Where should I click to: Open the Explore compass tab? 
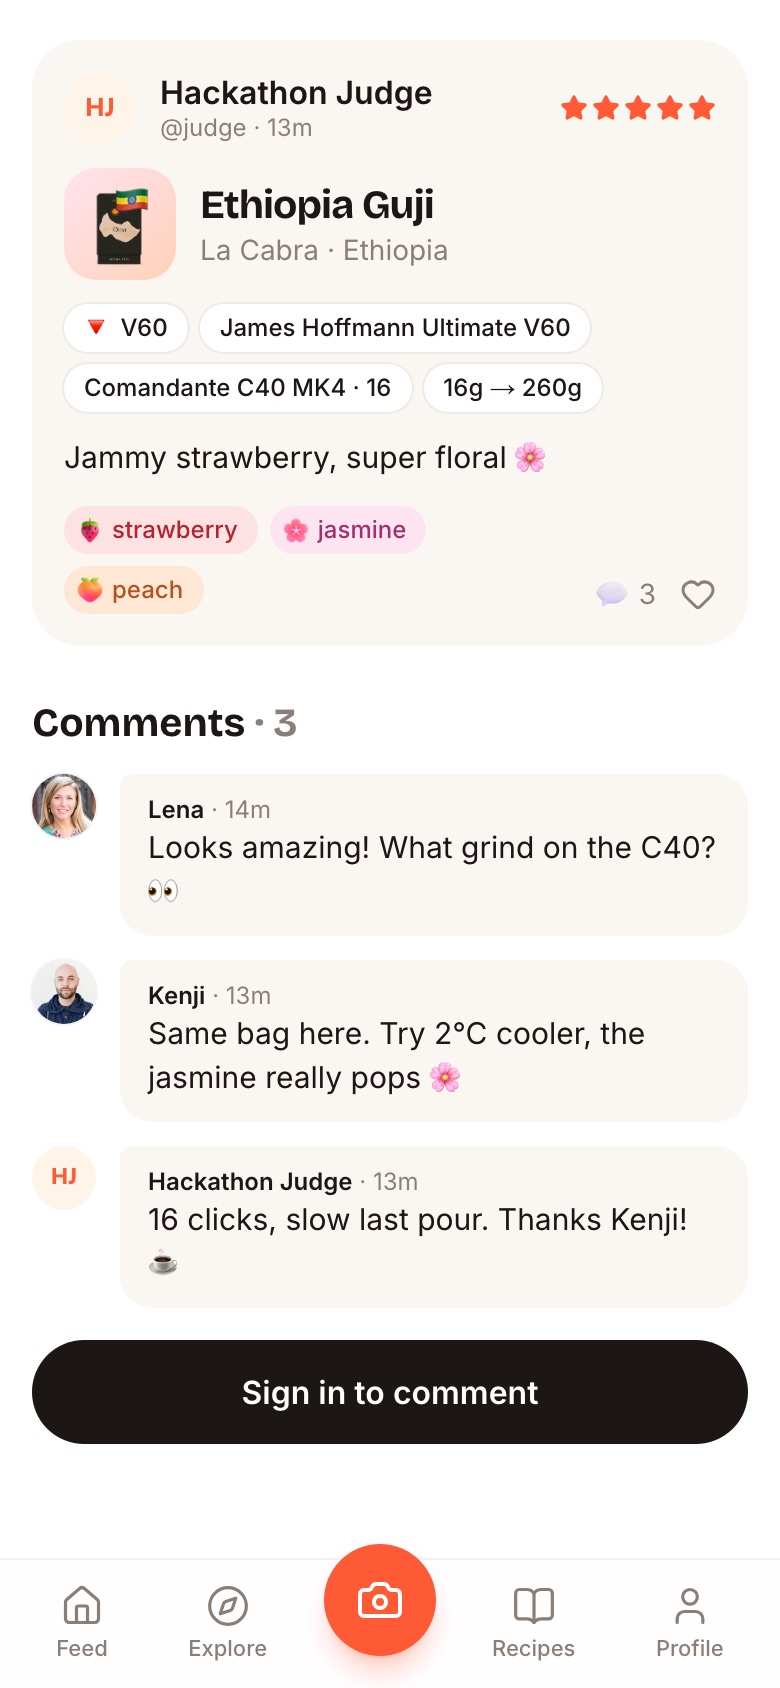[x=228, y=1622]
